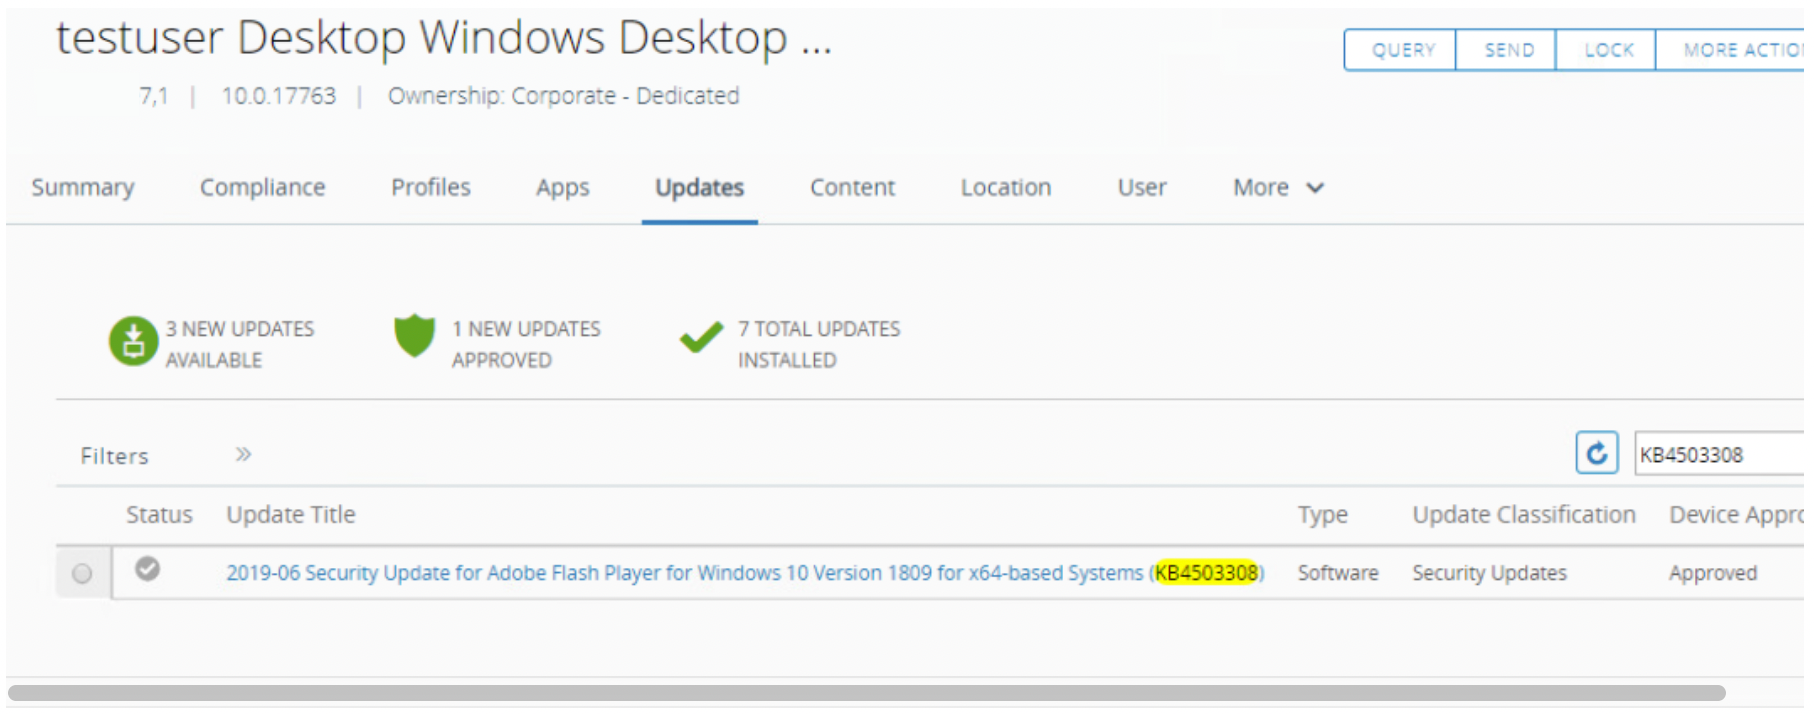Expand the Filters panel chevron
1814x714 pixels.
243,455
